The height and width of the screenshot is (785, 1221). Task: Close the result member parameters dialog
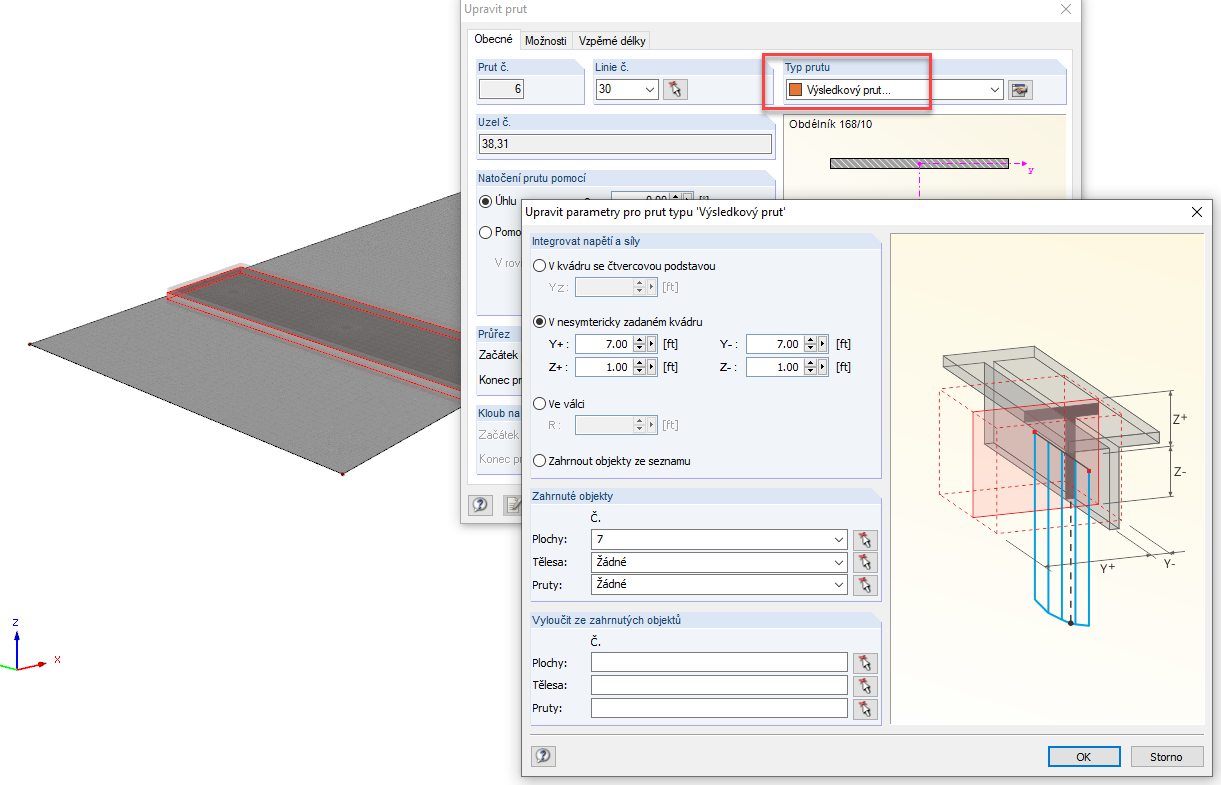tap(1196, 212)
